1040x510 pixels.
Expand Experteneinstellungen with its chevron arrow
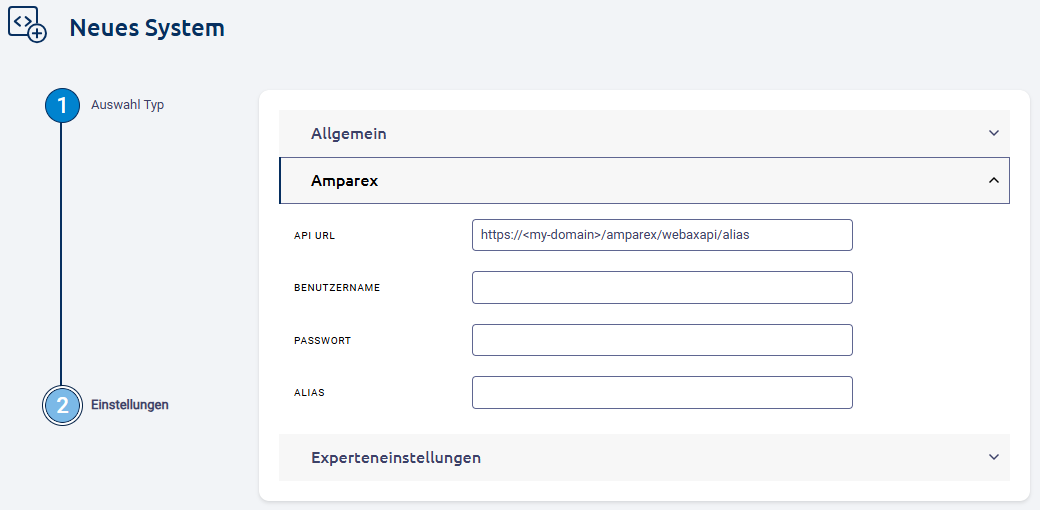[x=993, y=457]
